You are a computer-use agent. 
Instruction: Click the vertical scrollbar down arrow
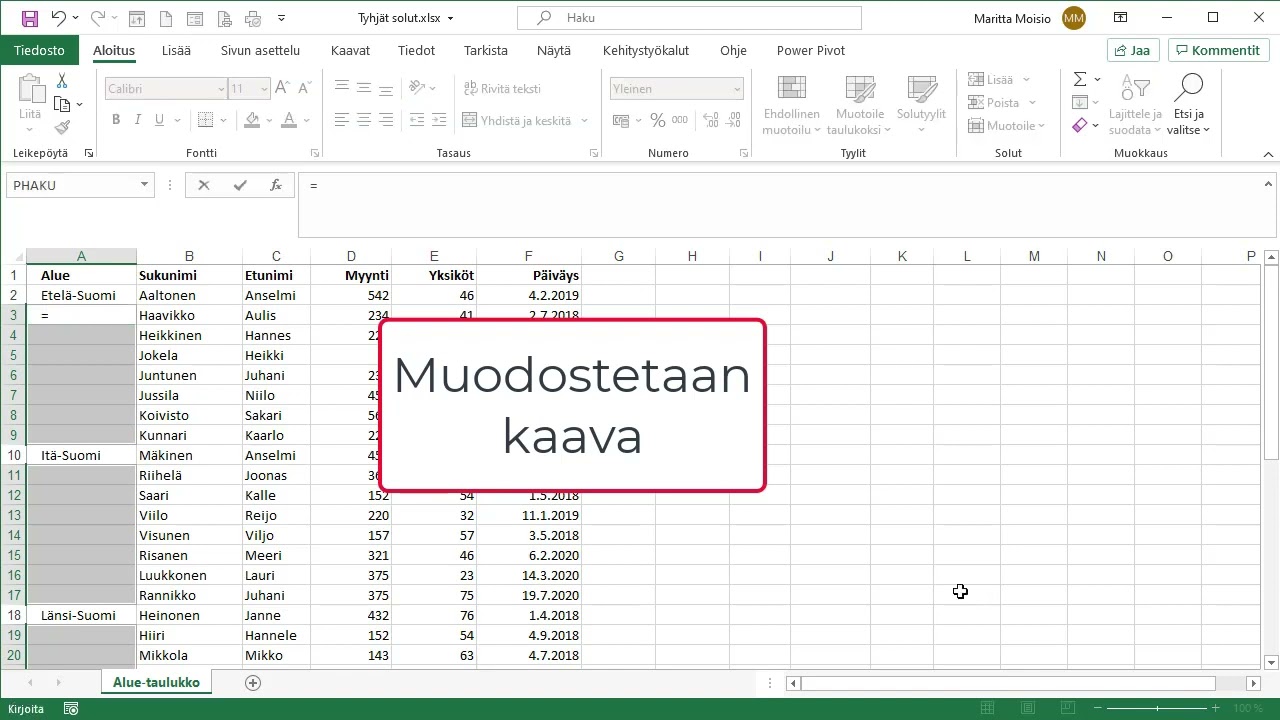pyautogui.click(x=1271, y=661)
